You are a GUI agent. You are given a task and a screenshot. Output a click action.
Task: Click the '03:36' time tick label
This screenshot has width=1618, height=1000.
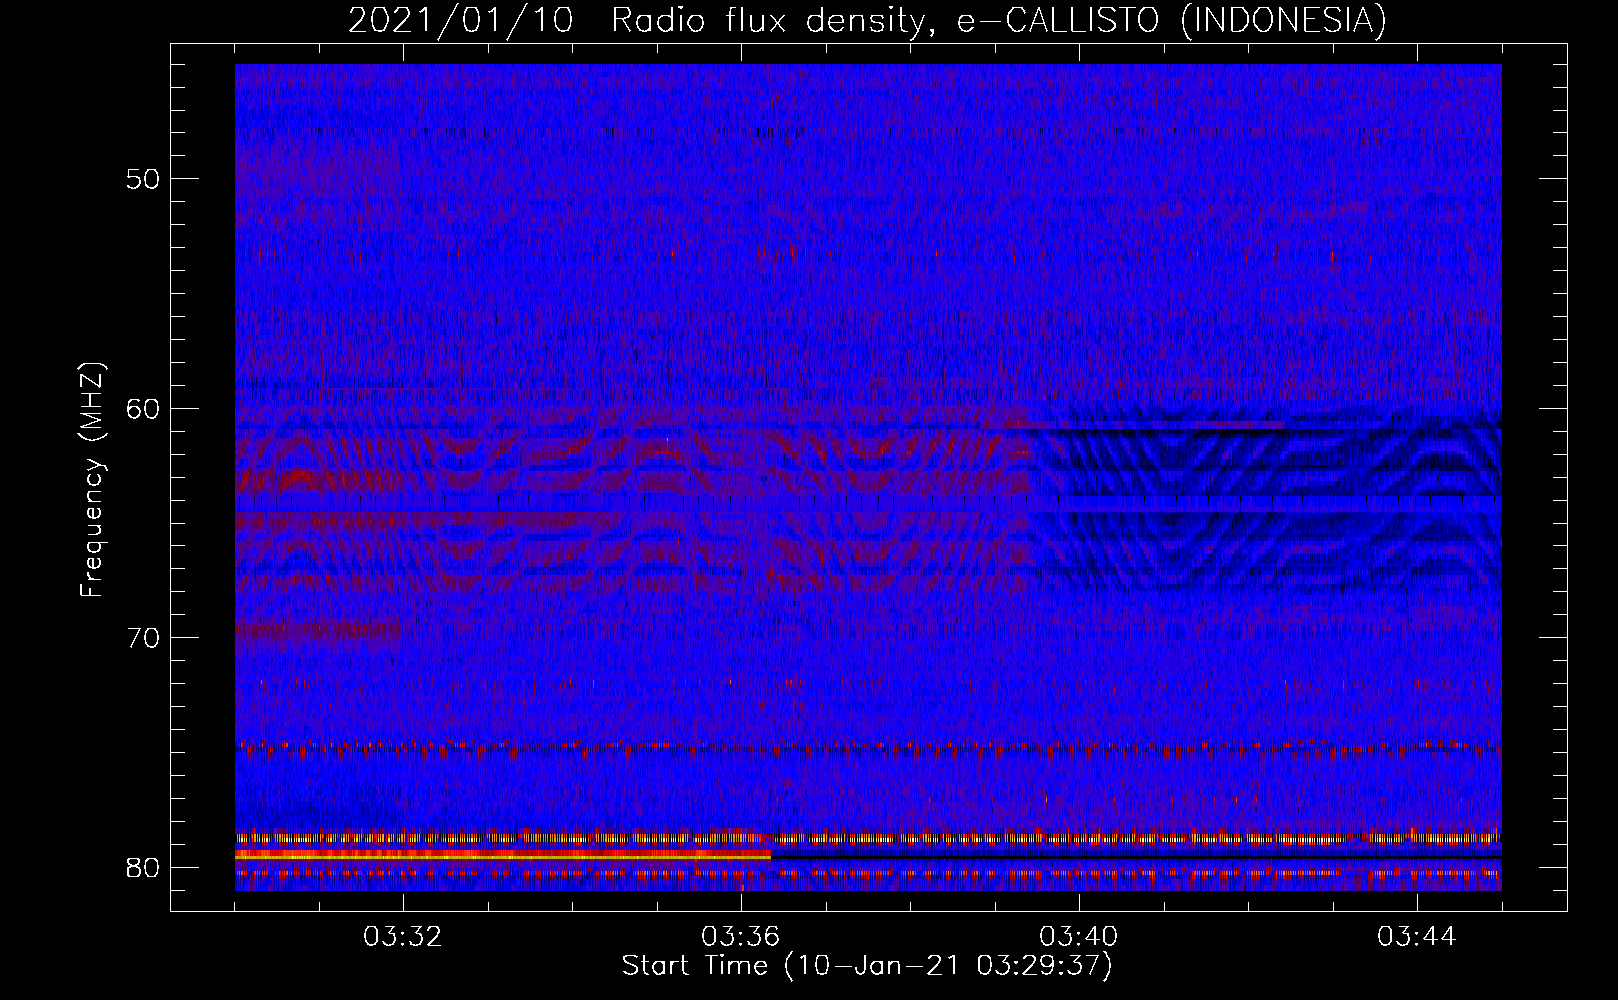741,937
